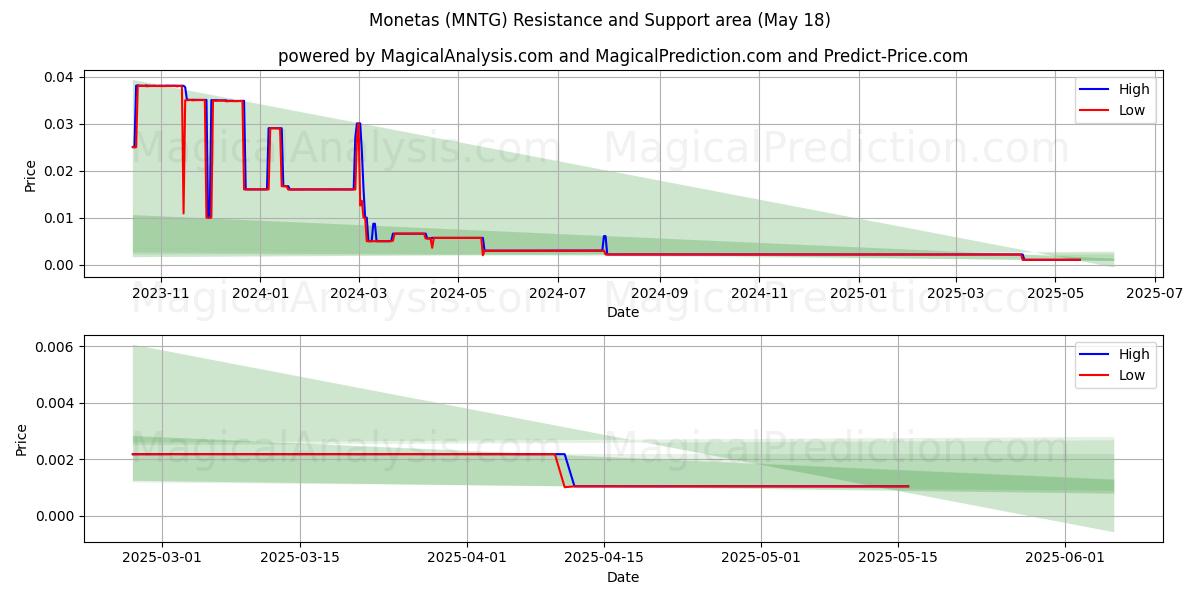Click the top chart y-axis value '0.01'
Screen dimensions: 1200x600
(60, 218)
